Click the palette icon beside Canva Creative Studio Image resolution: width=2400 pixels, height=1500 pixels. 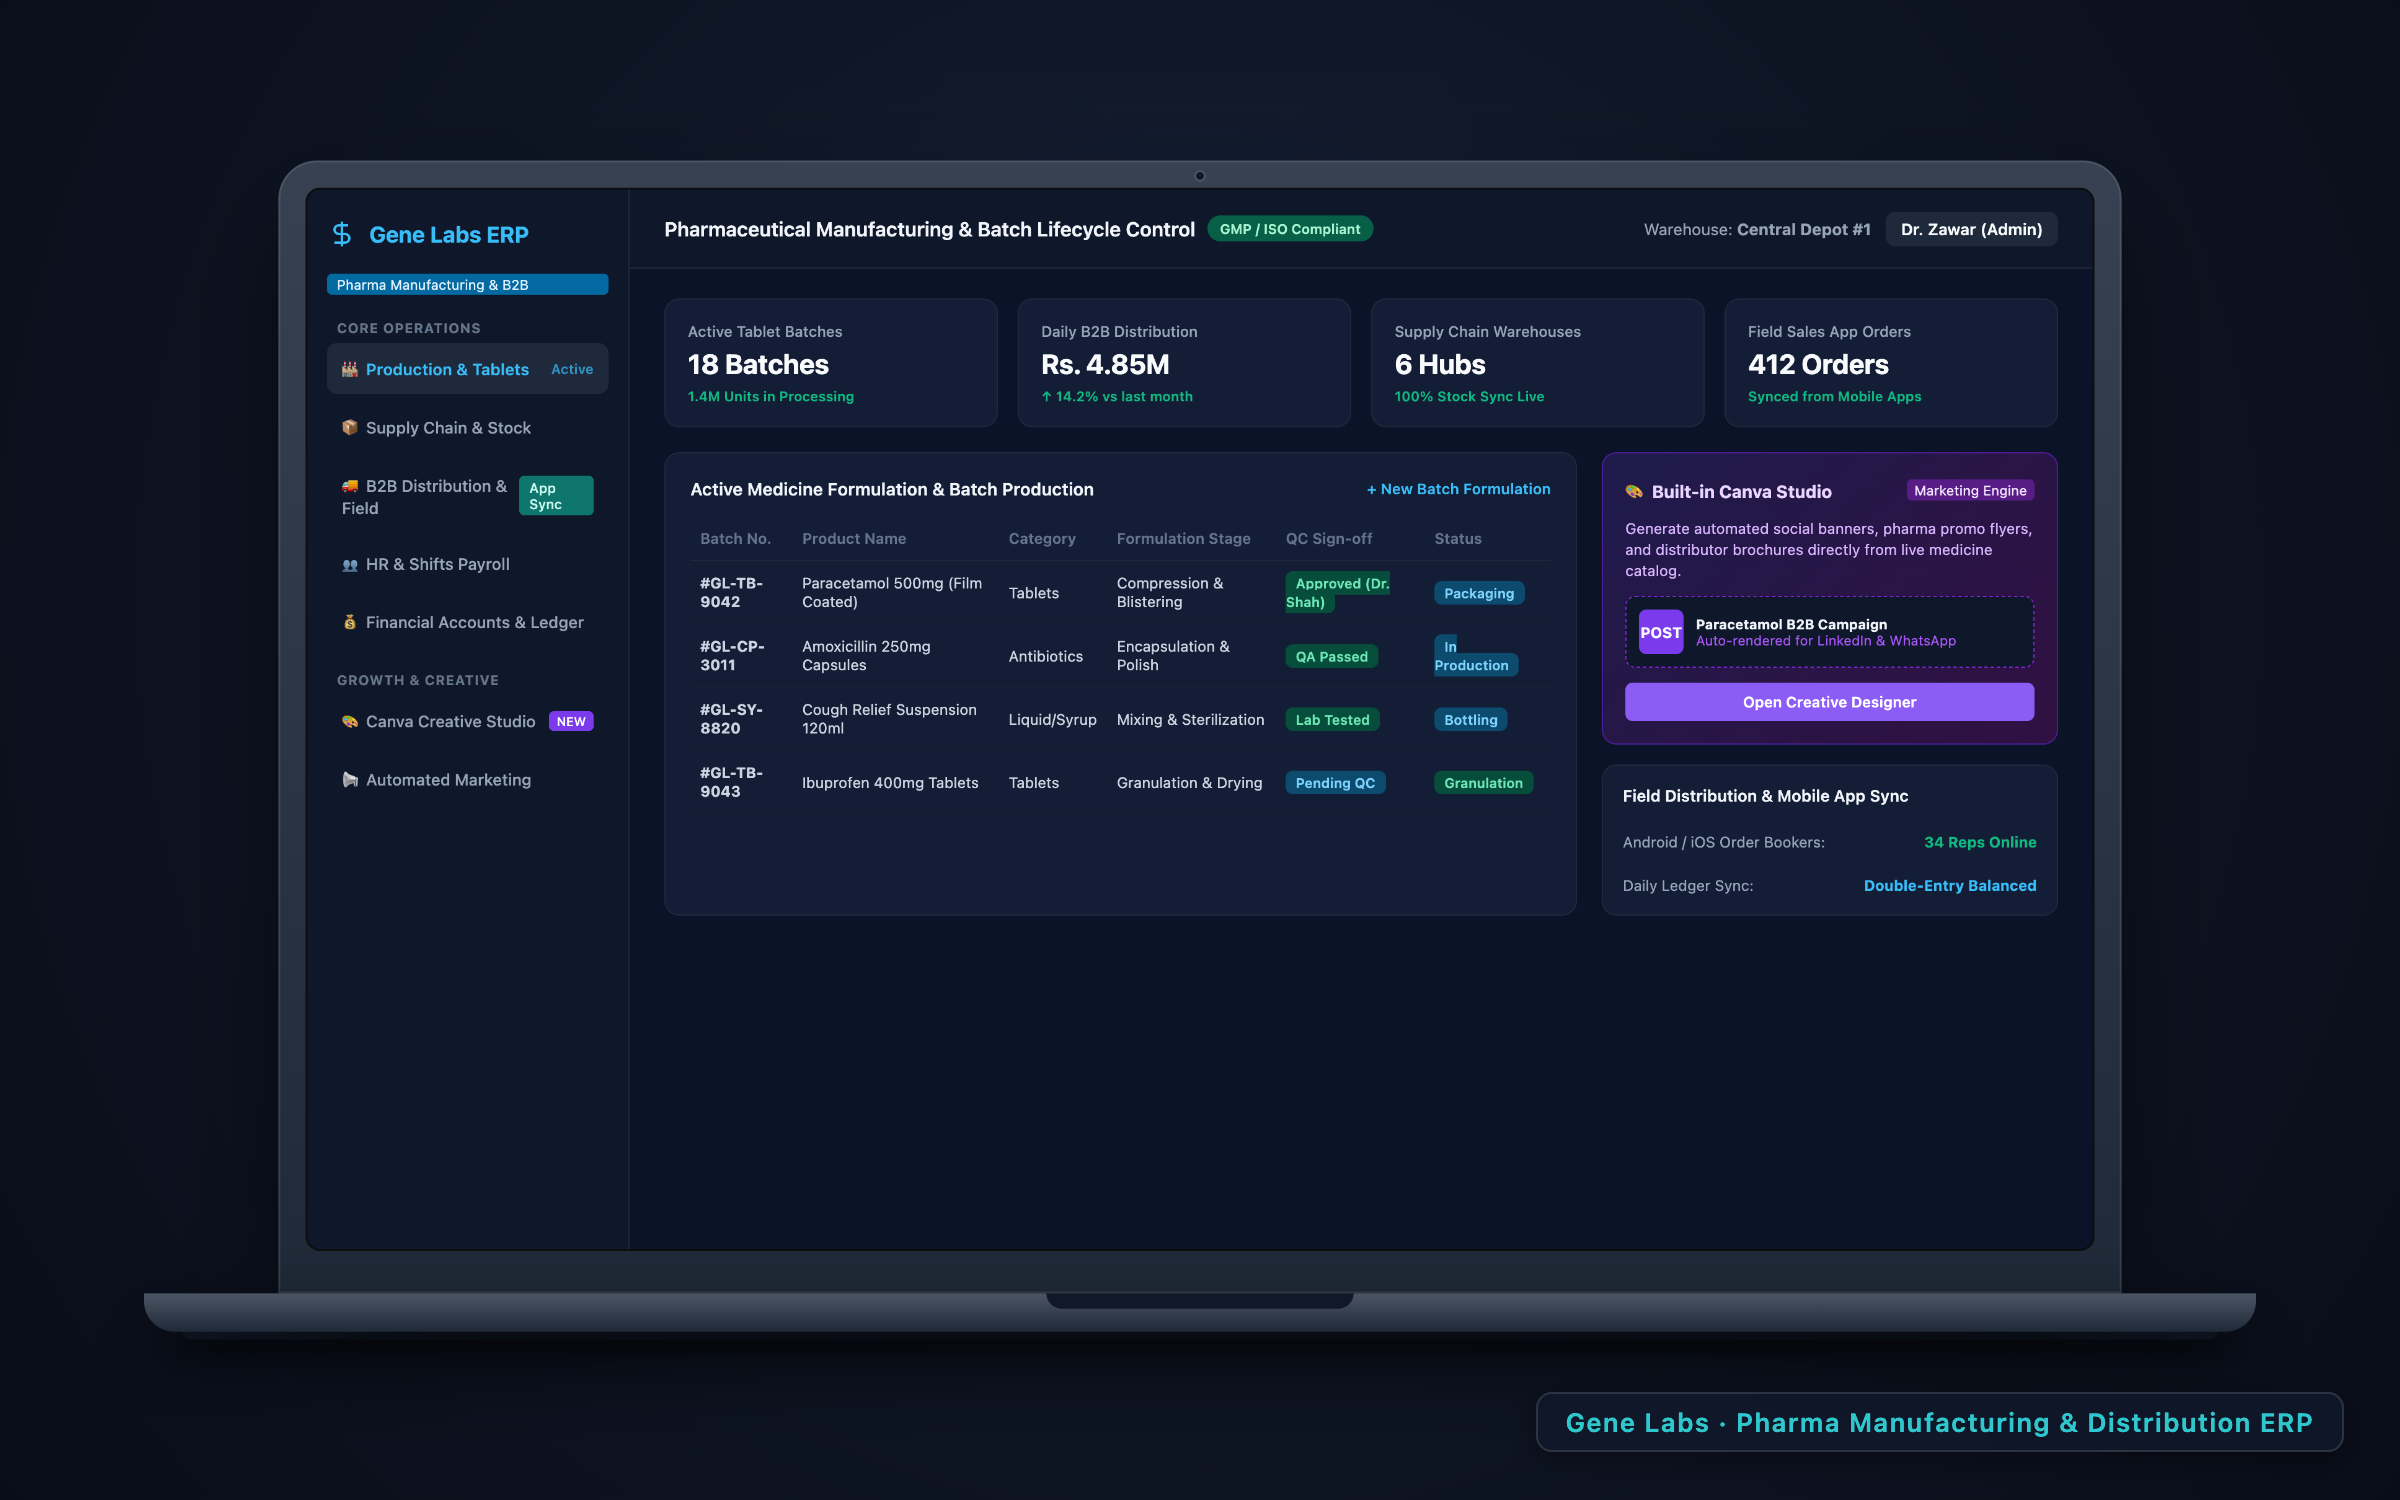[x=350, y=721]
